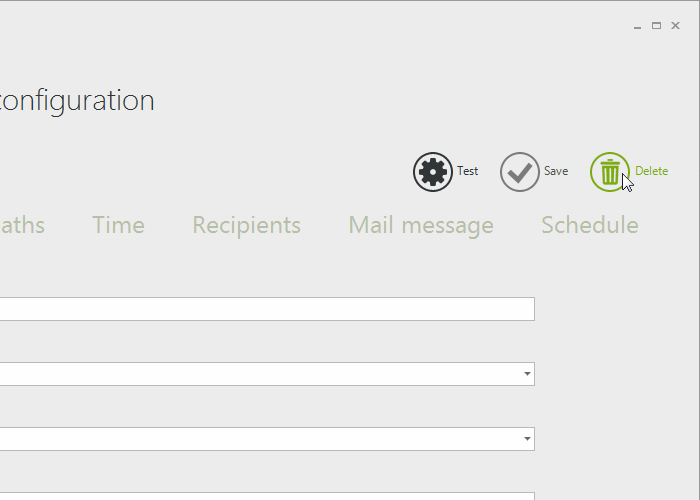The height and width of the screenshot is (500, 700).
Task: Expand the upper dropdown arrow
Action: point(527,374)
